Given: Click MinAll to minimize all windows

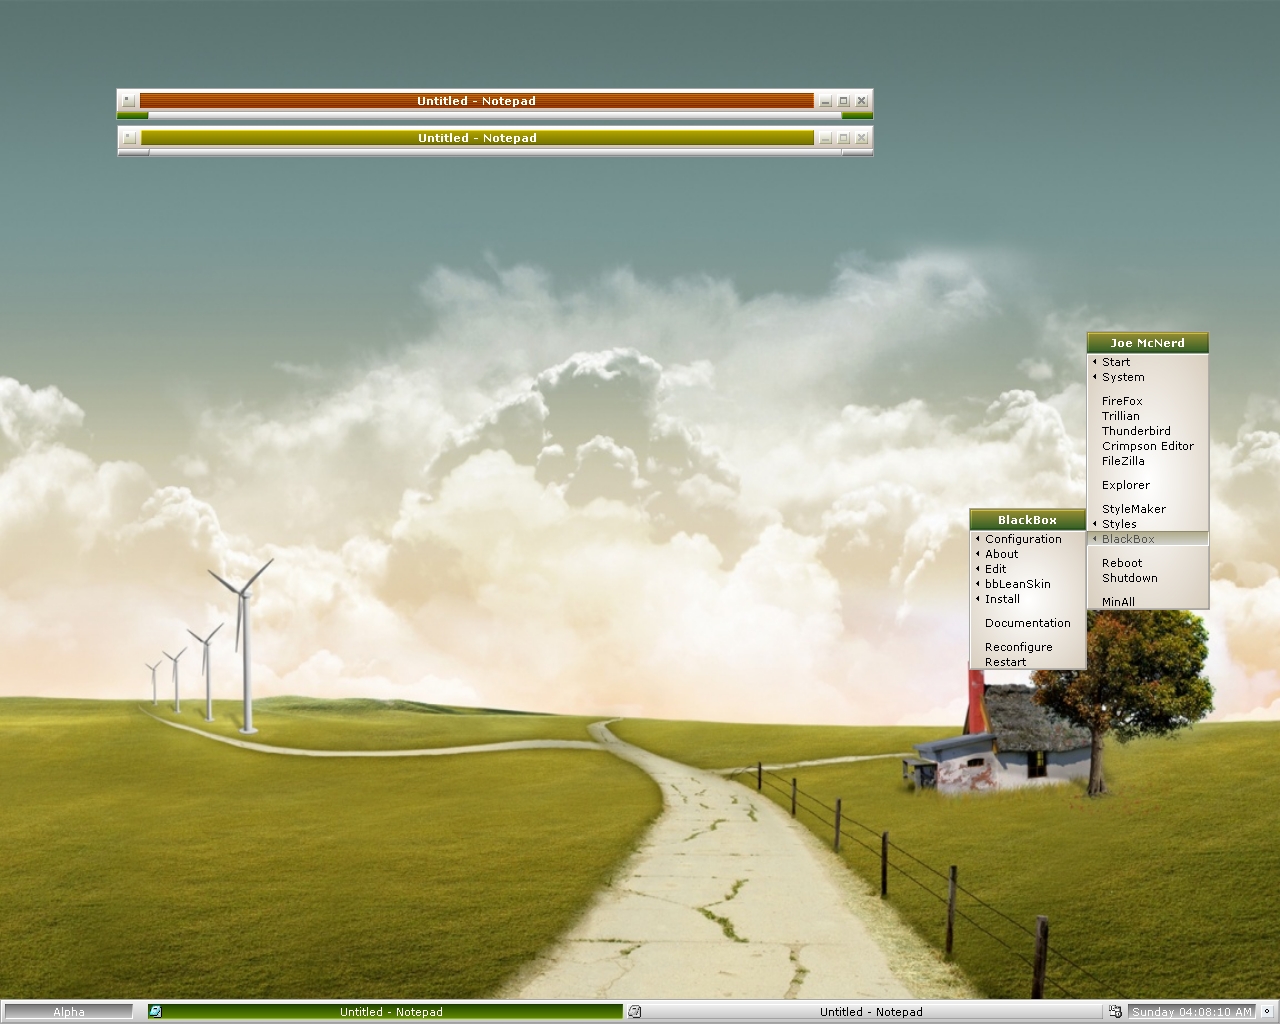Looking at the screenshot, I should tap(1148, 602).
